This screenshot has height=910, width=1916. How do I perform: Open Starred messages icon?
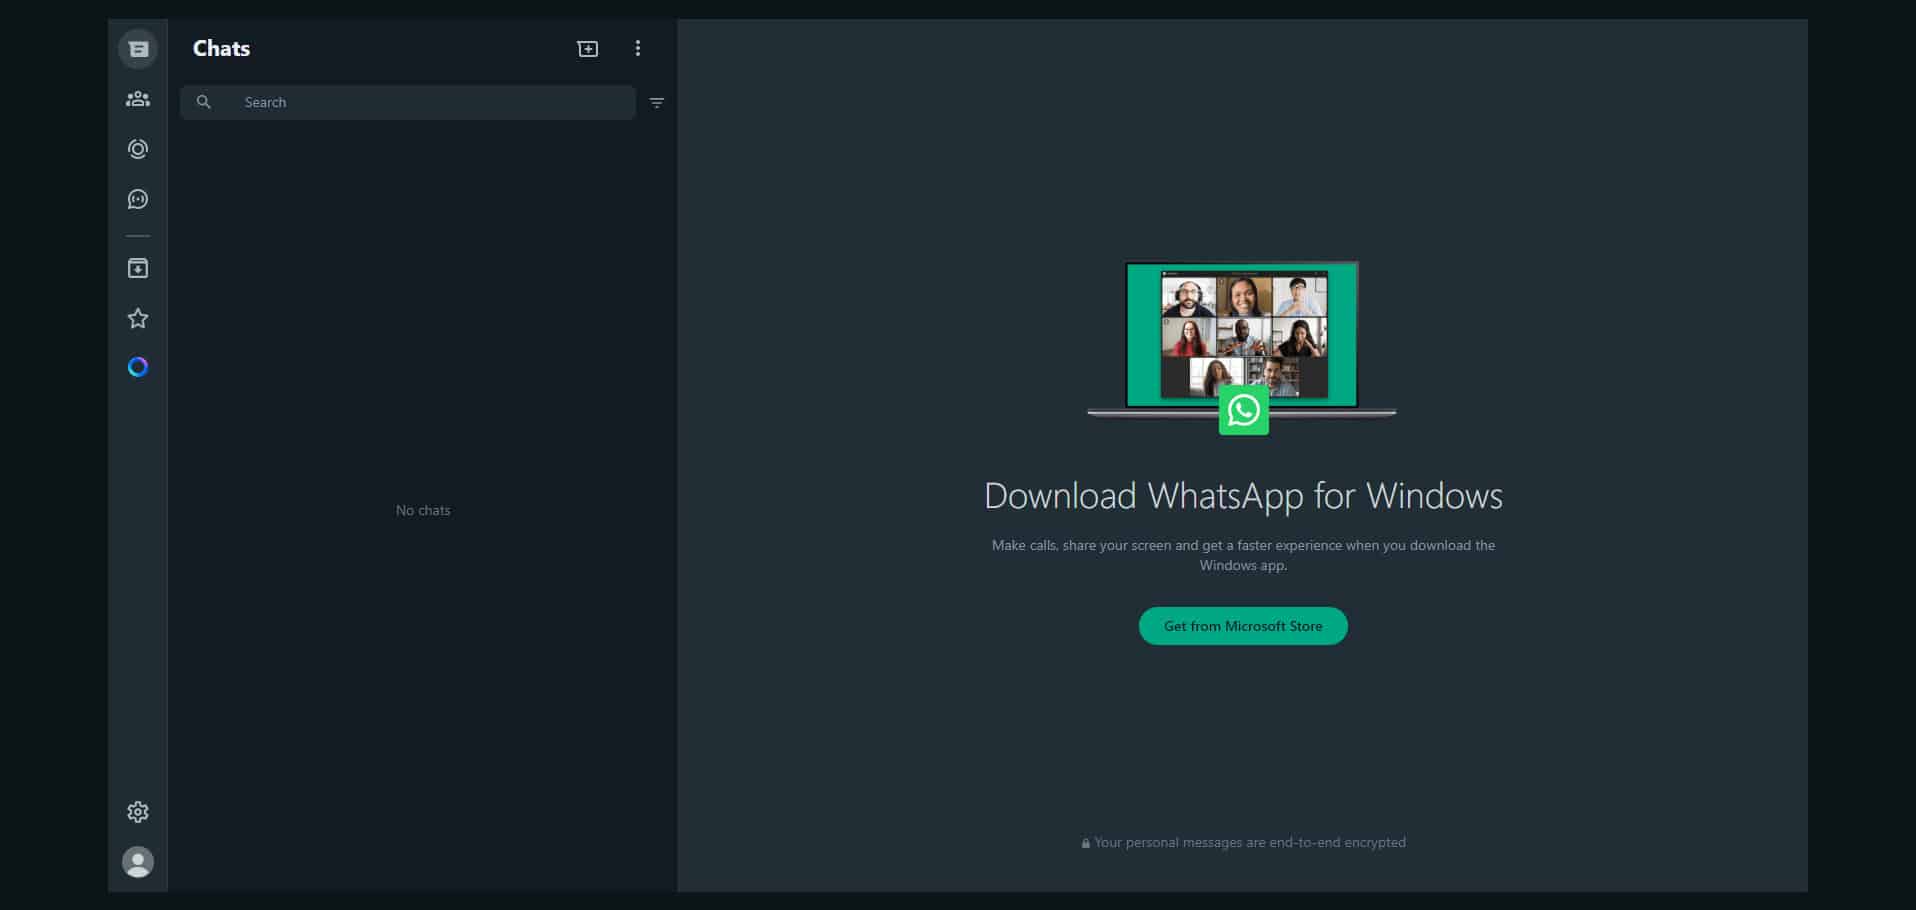point(138,319)
